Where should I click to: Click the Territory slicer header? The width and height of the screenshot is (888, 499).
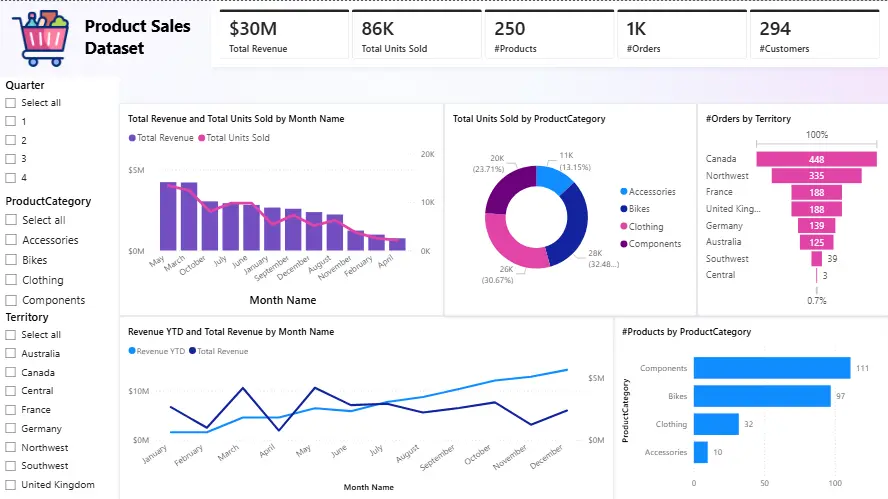27,317
